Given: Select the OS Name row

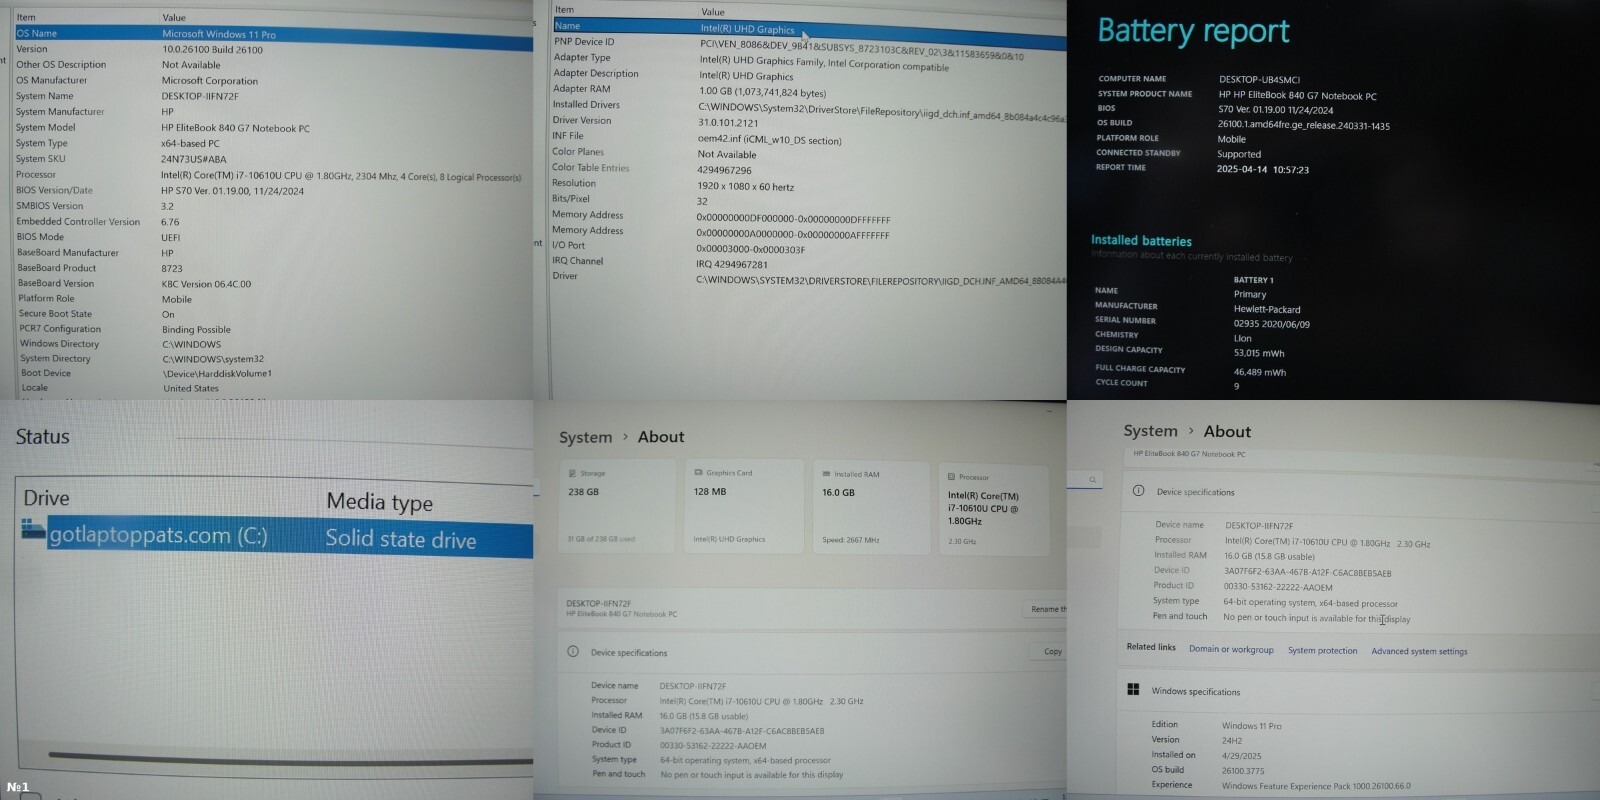Looking at the screenshot, I should [273, 33].
